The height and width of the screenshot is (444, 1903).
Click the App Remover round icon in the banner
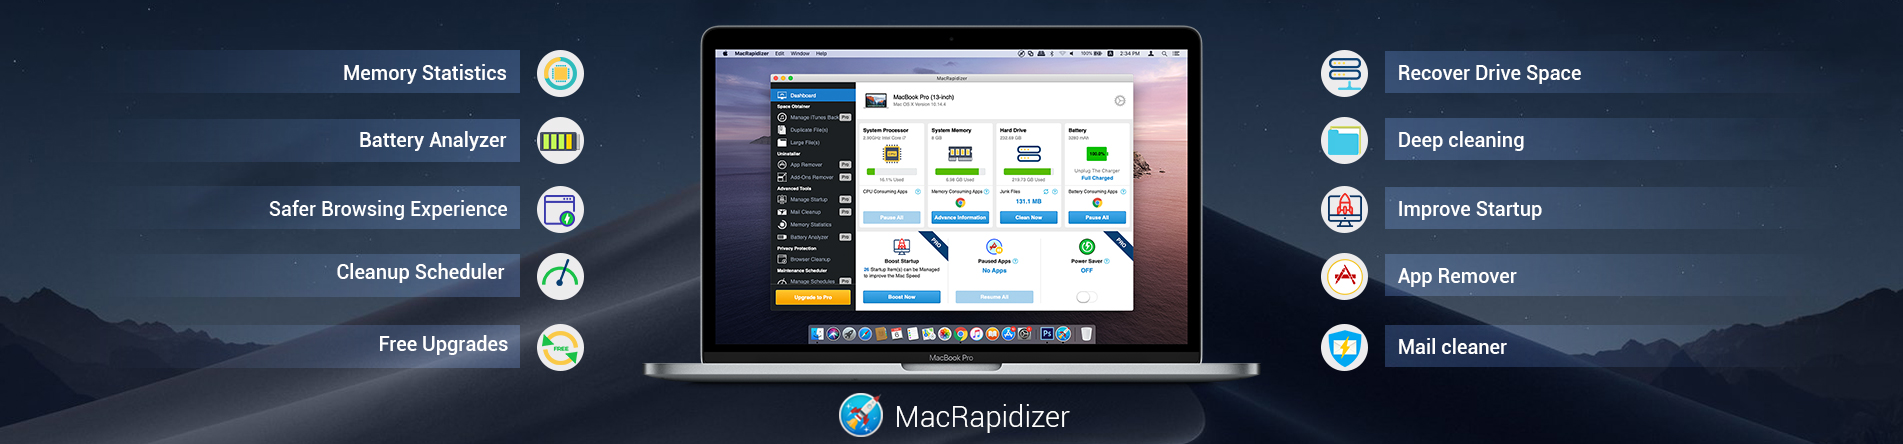pyautogui.click(x=1344, y=276)
